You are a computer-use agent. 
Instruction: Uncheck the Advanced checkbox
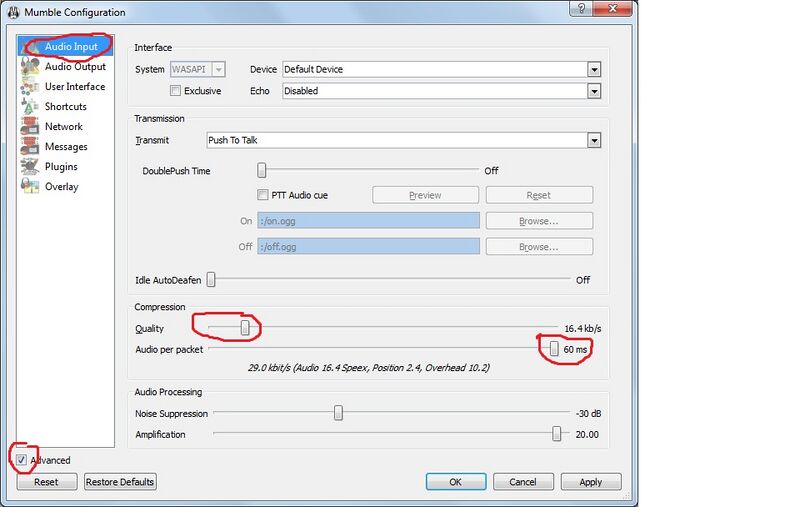22,460
